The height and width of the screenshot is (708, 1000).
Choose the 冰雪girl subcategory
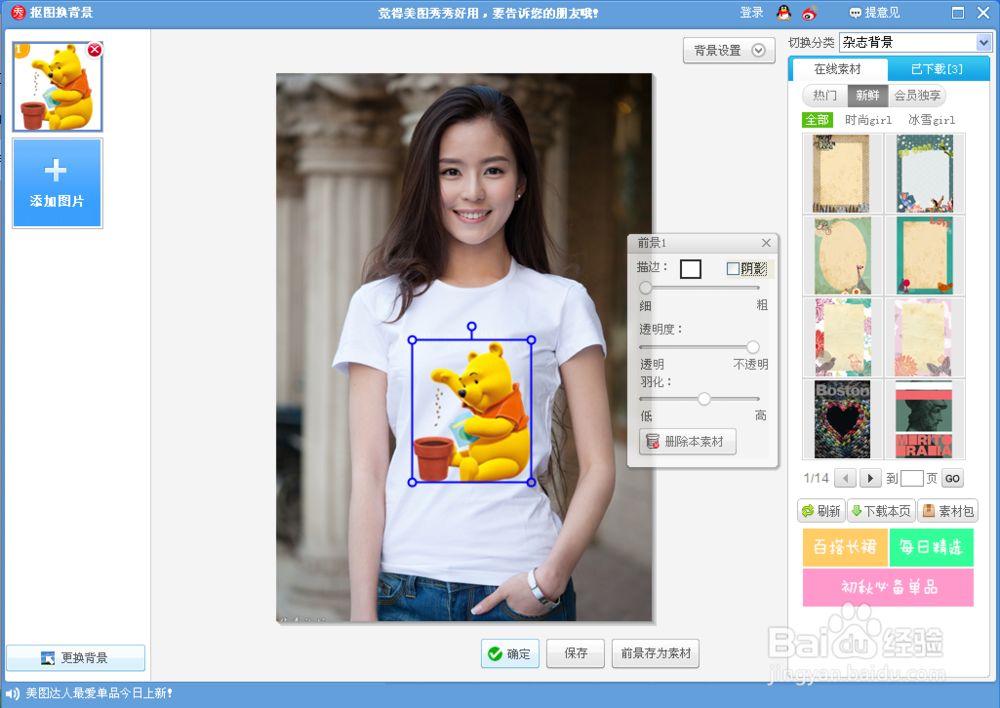(x=931, y=119)
